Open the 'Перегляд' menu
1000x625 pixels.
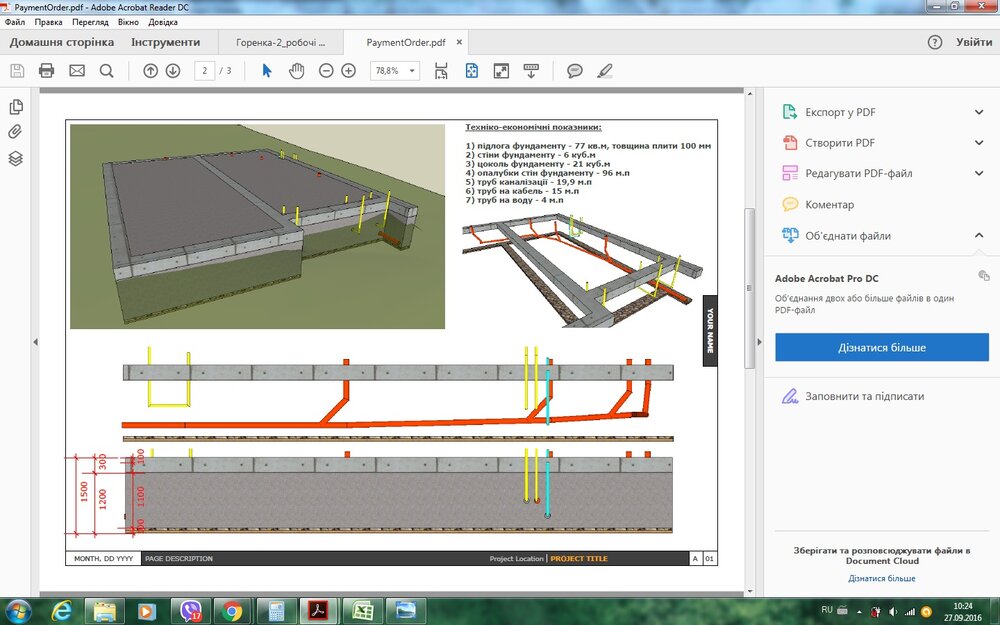point(90,21)
